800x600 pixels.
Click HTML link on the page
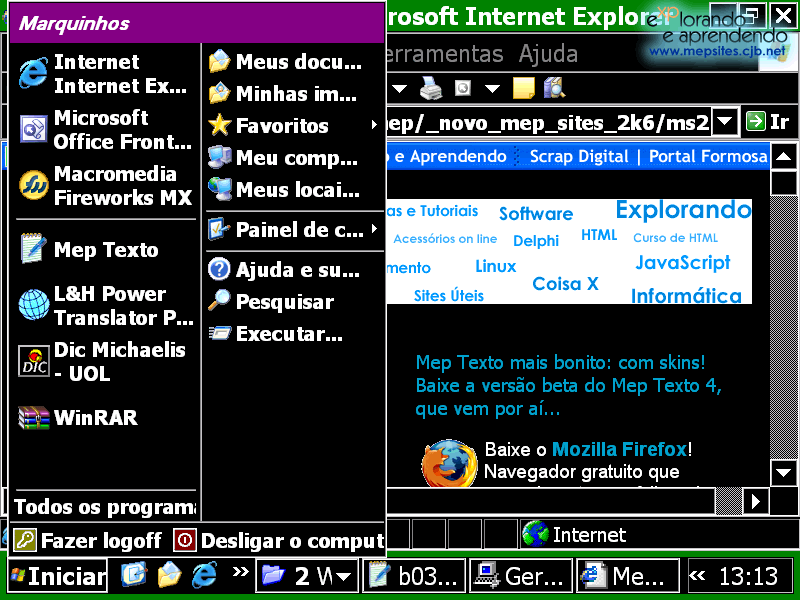[599, 235]
